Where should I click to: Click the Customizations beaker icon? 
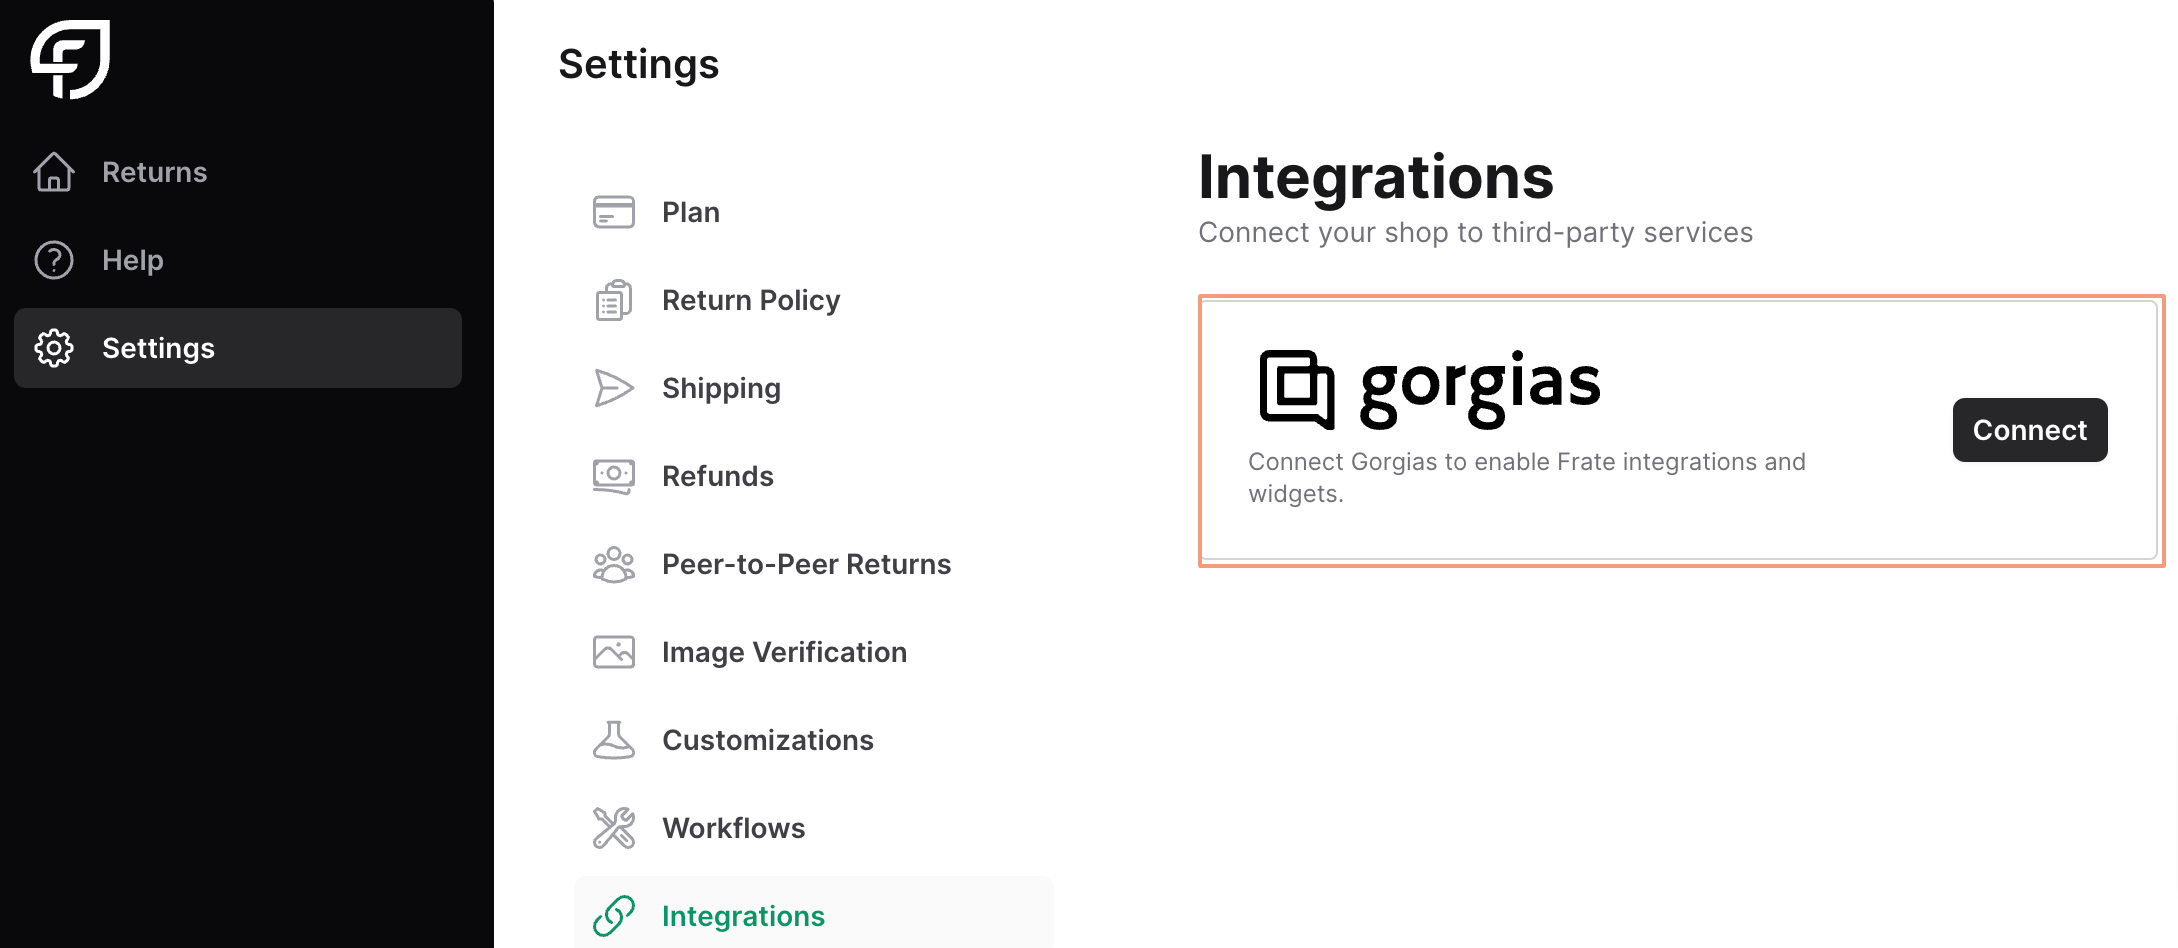pos(613,740)
